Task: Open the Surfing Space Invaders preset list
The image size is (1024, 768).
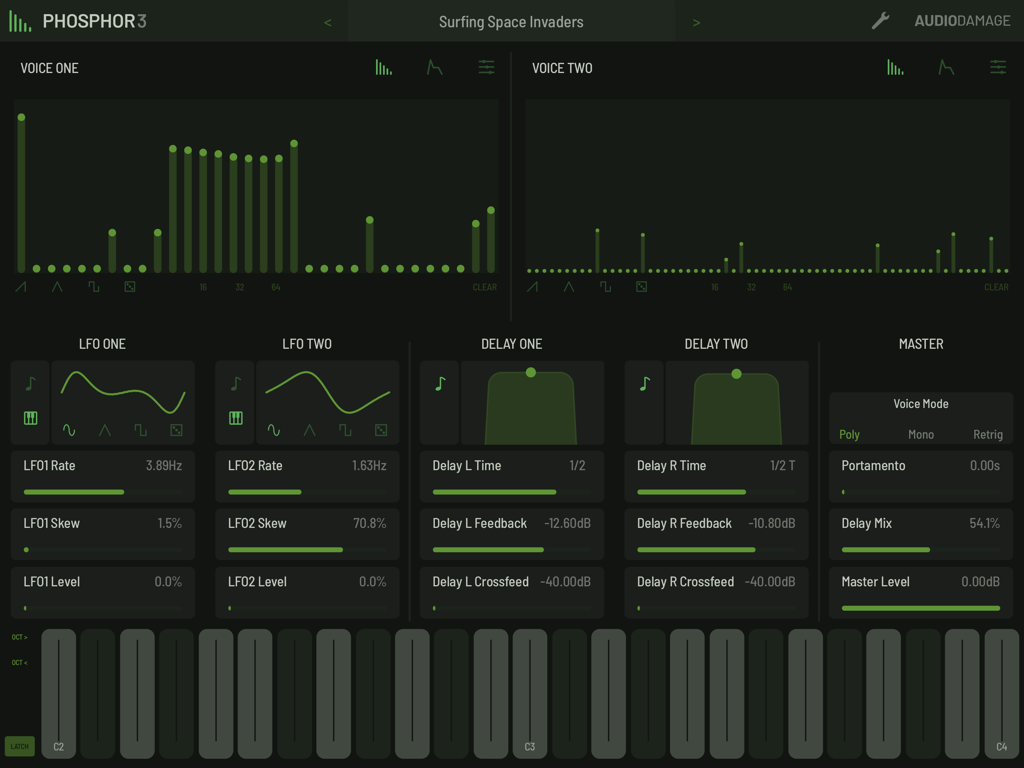Action: 511,22
